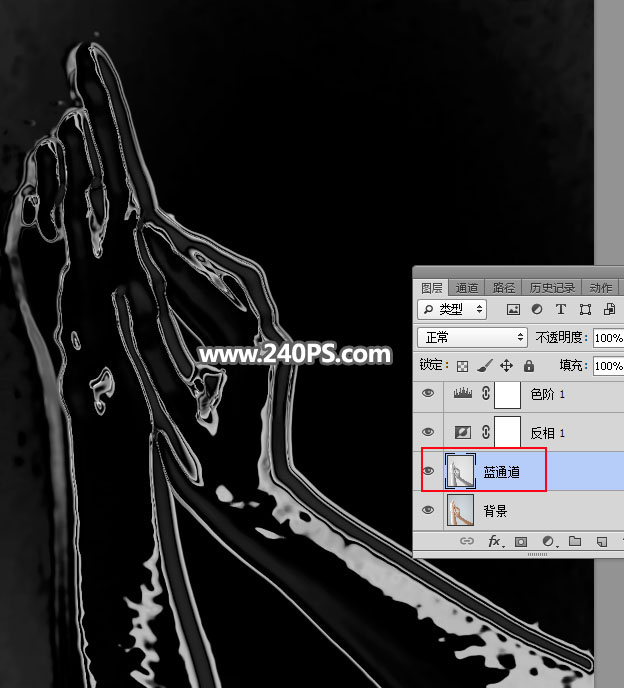Viewport: 624px width, 688px height.
Task: Open the 历史记录 (History) tab
Action: click(x=552, y=288)
